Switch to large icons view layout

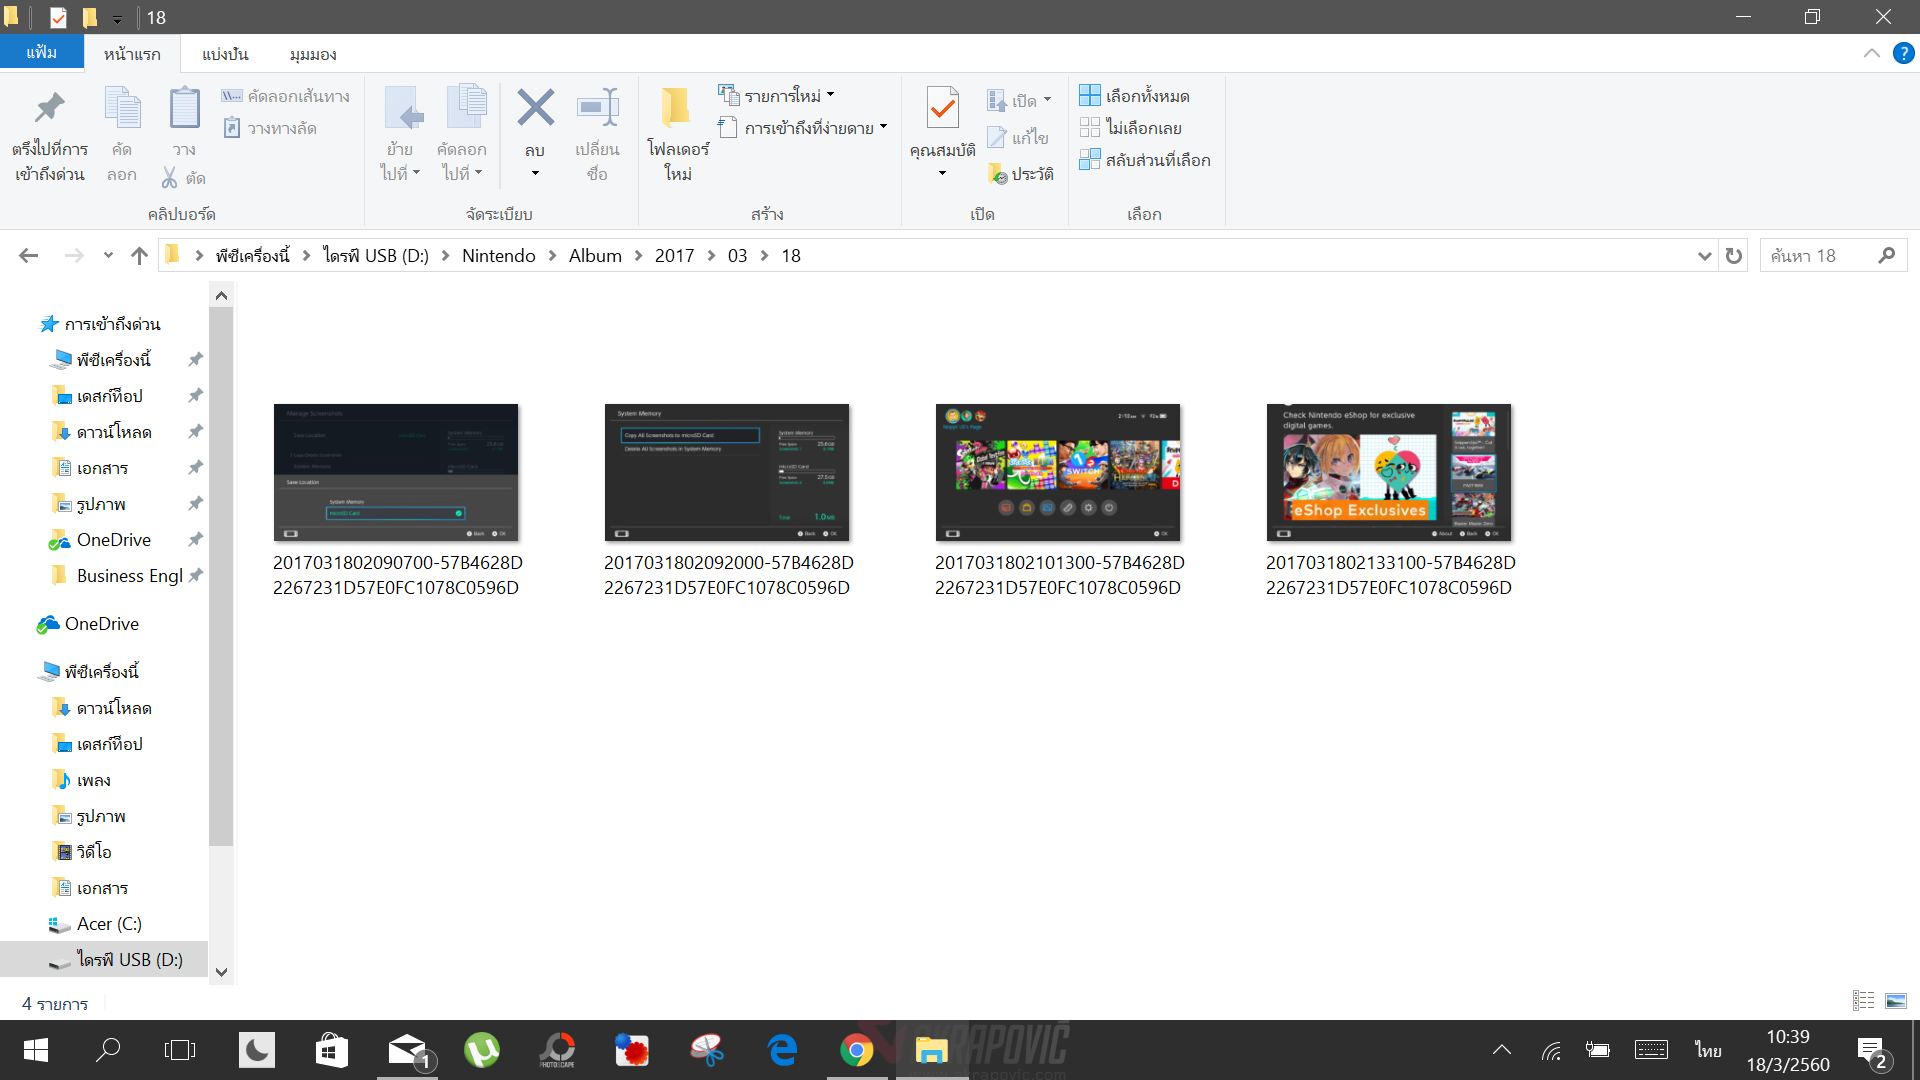click(1896, 1001)
